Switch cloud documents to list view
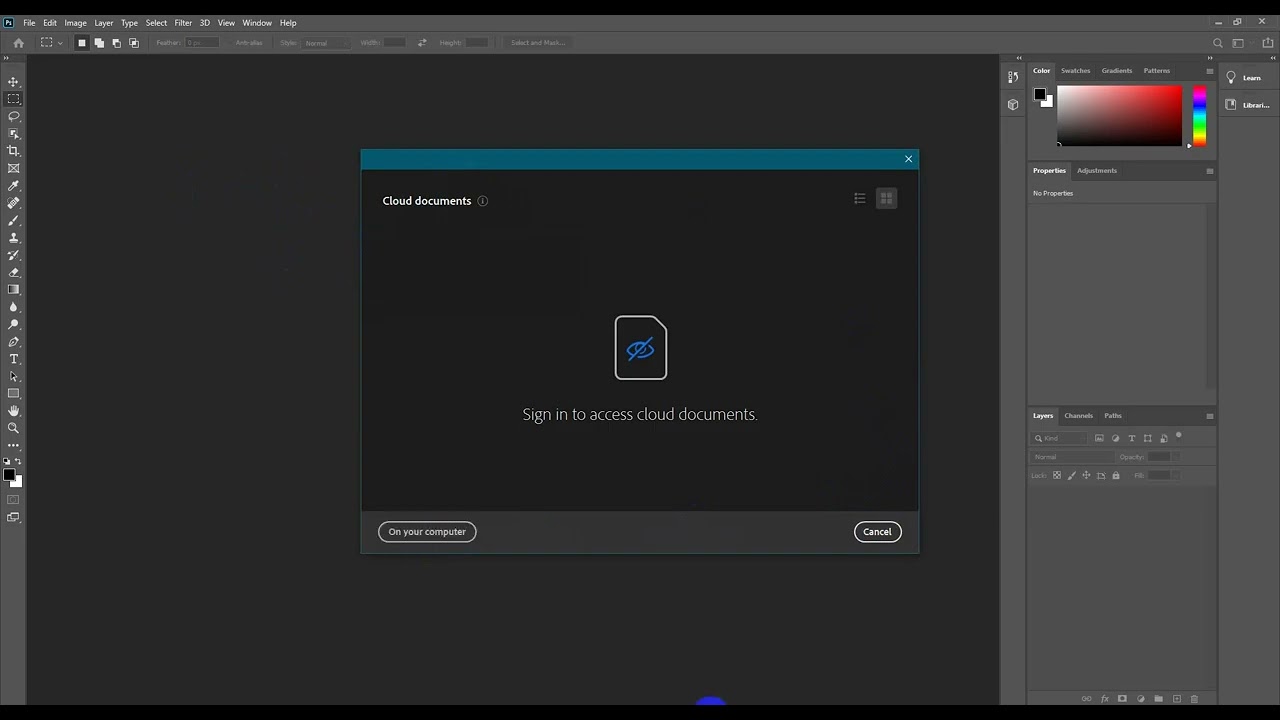 859,199
